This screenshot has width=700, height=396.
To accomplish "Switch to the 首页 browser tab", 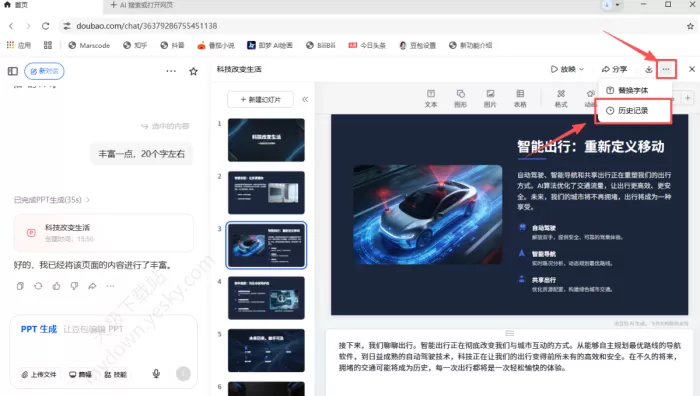I will (x=16, y=5).
